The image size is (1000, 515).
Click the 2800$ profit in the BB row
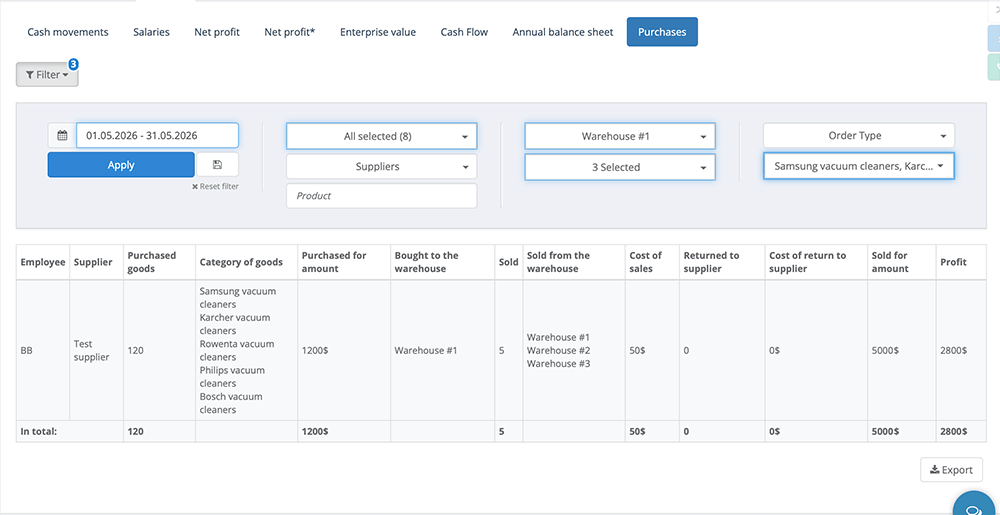[953, 351]
